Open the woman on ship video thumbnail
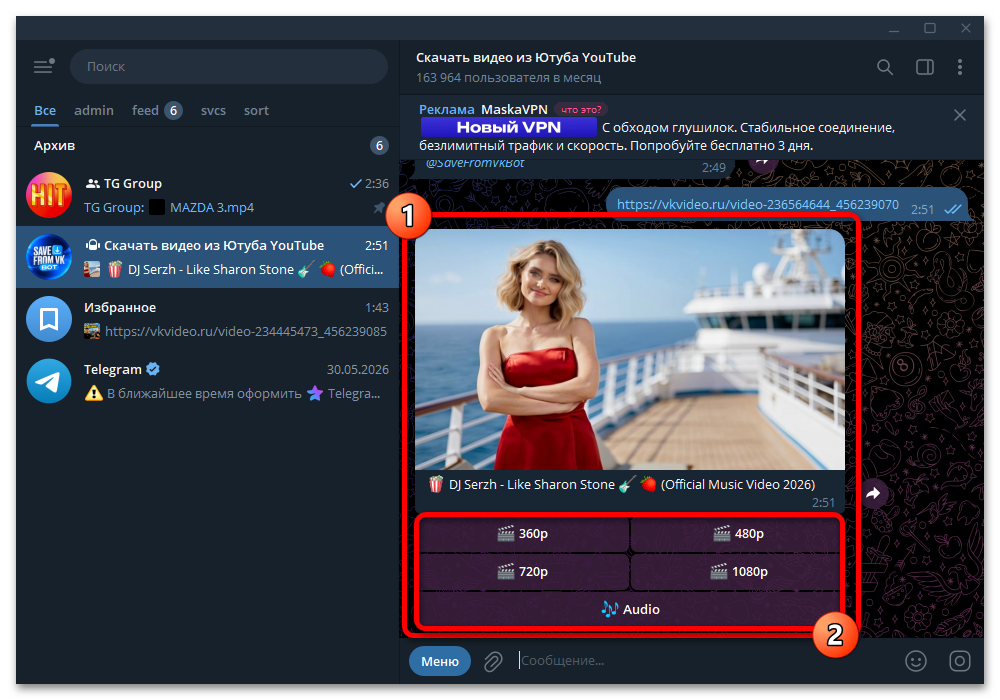Image resolution: width=1000 pixels, height=700 pixels. click(629, 349)
